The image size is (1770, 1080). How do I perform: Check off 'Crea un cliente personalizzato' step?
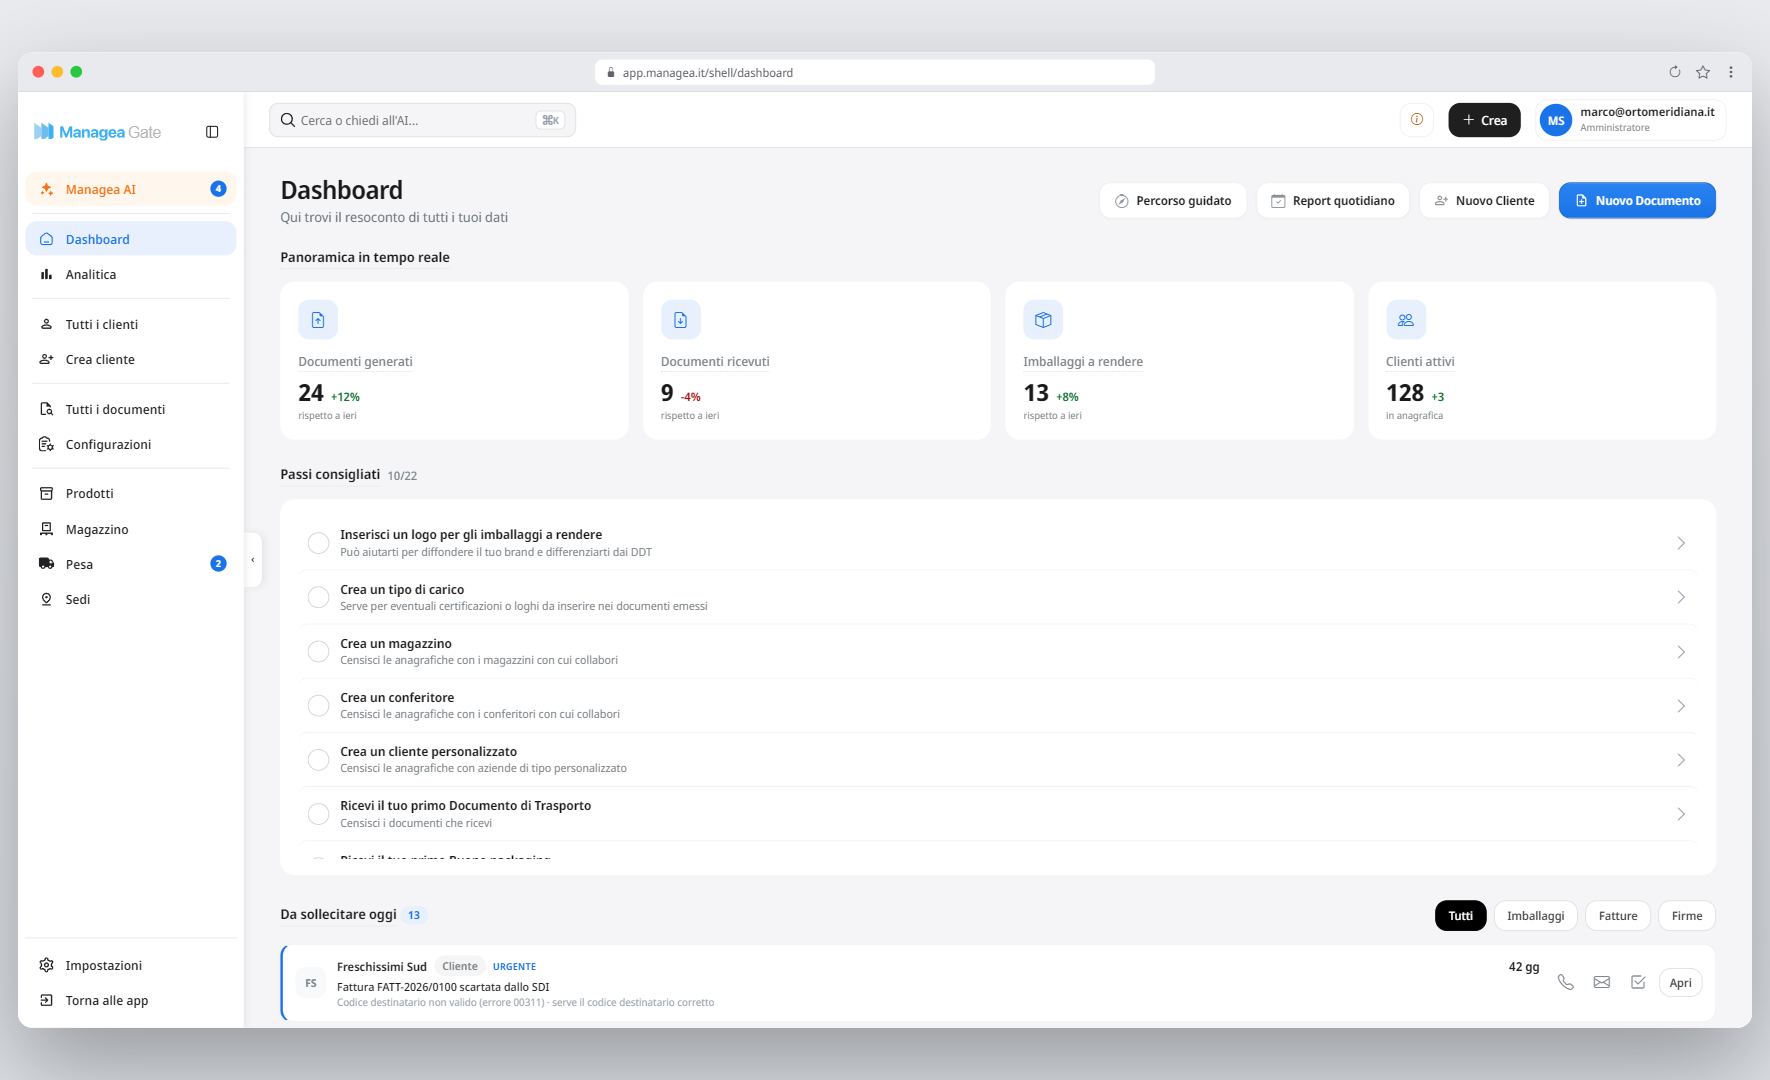pos(318,760)
